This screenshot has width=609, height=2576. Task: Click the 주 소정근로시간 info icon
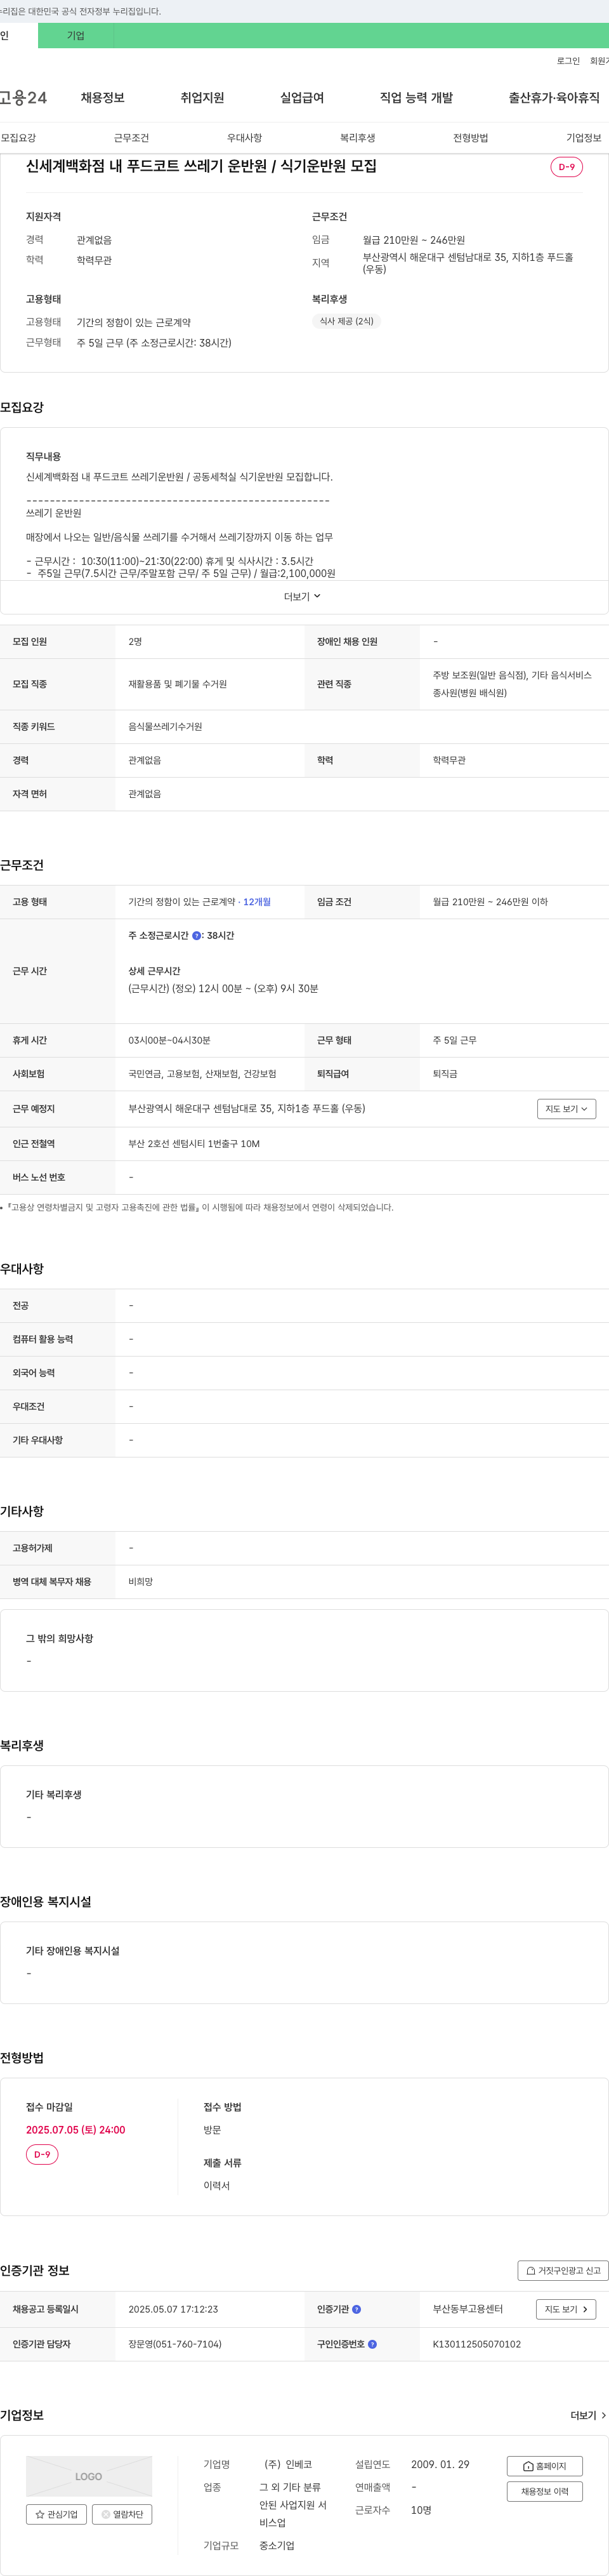pyautogui.click(x=196, y=936)
